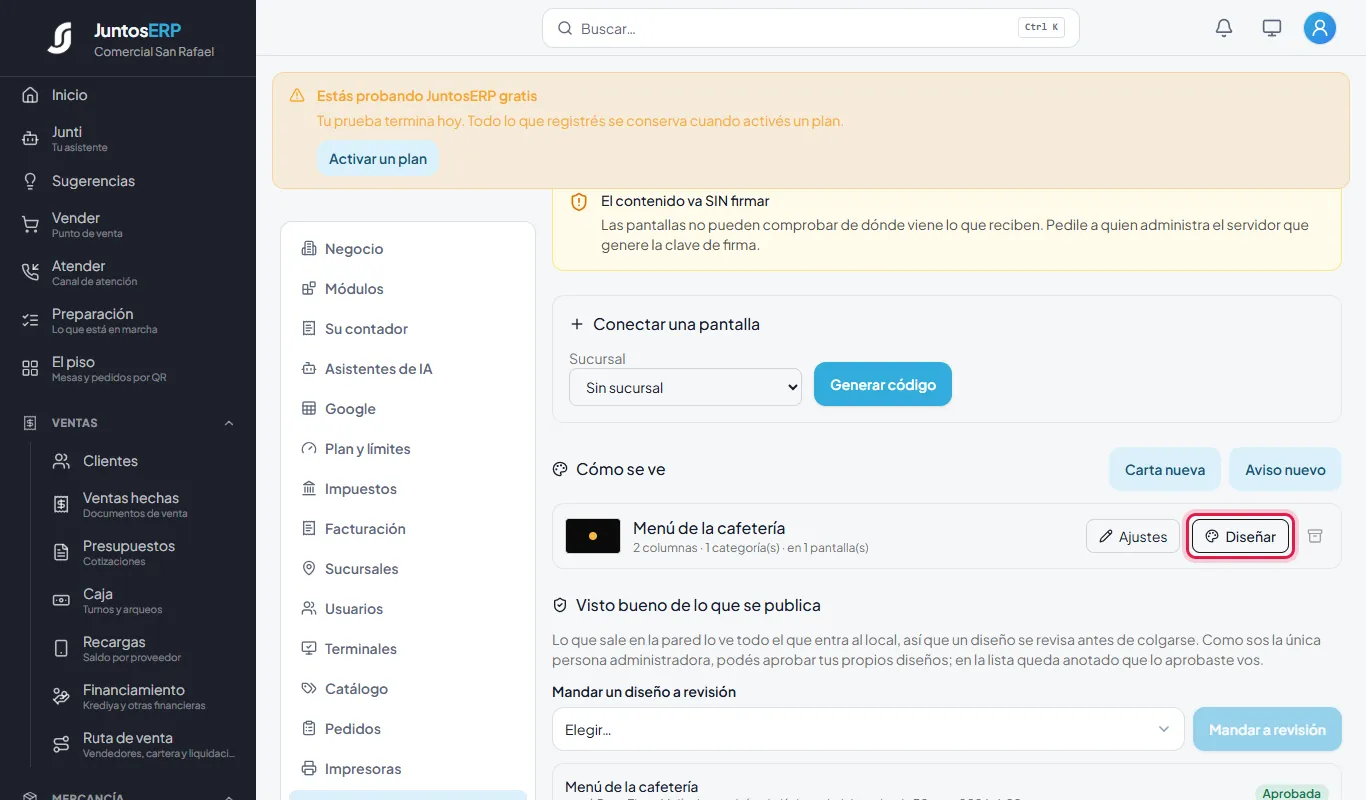The image size is (1366, 800).
Task: Open Junti assistant robot icon
Action: 30,139
